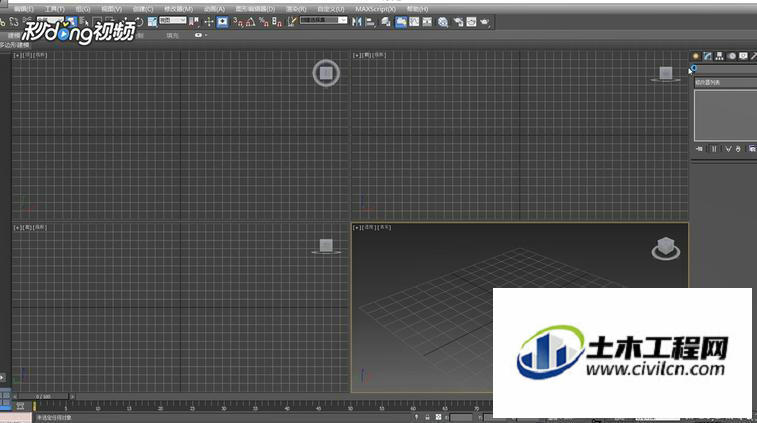Click Use Pivot Point Center icon
The width and height of the screenshot is (757, 423).
[x=194, y=22]
